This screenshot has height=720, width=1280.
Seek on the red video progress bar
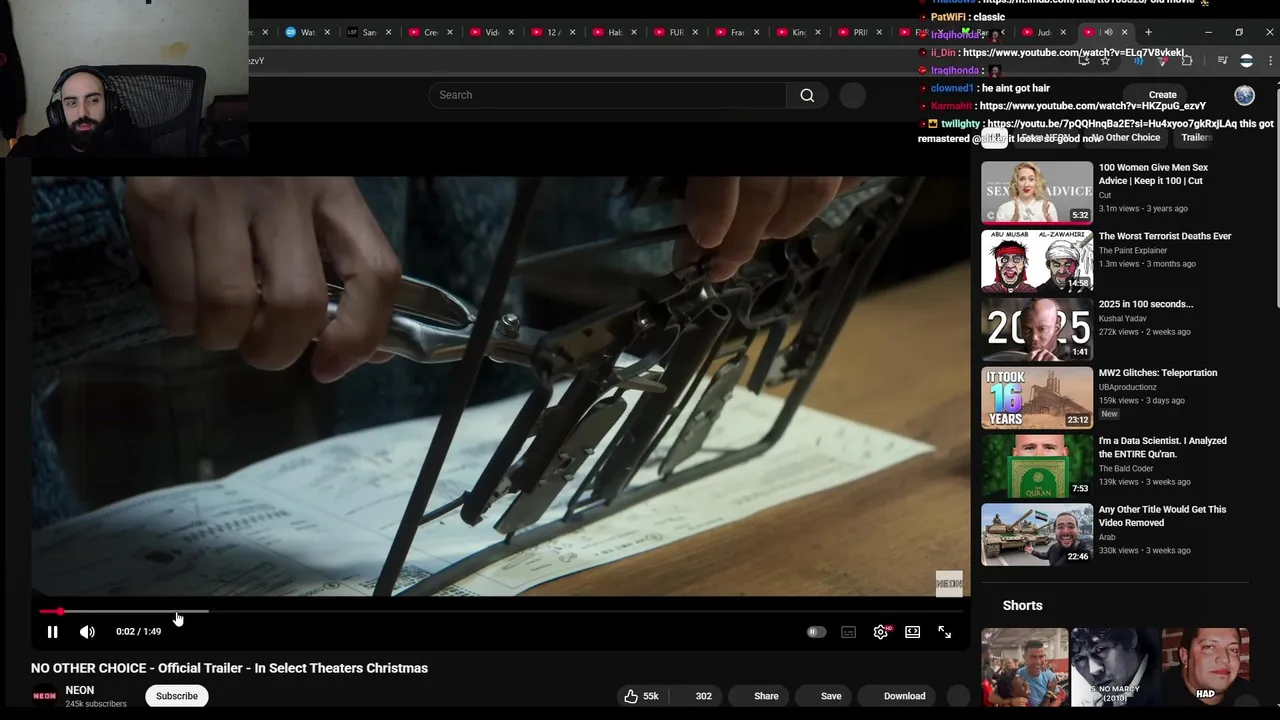tap(500, 611)
